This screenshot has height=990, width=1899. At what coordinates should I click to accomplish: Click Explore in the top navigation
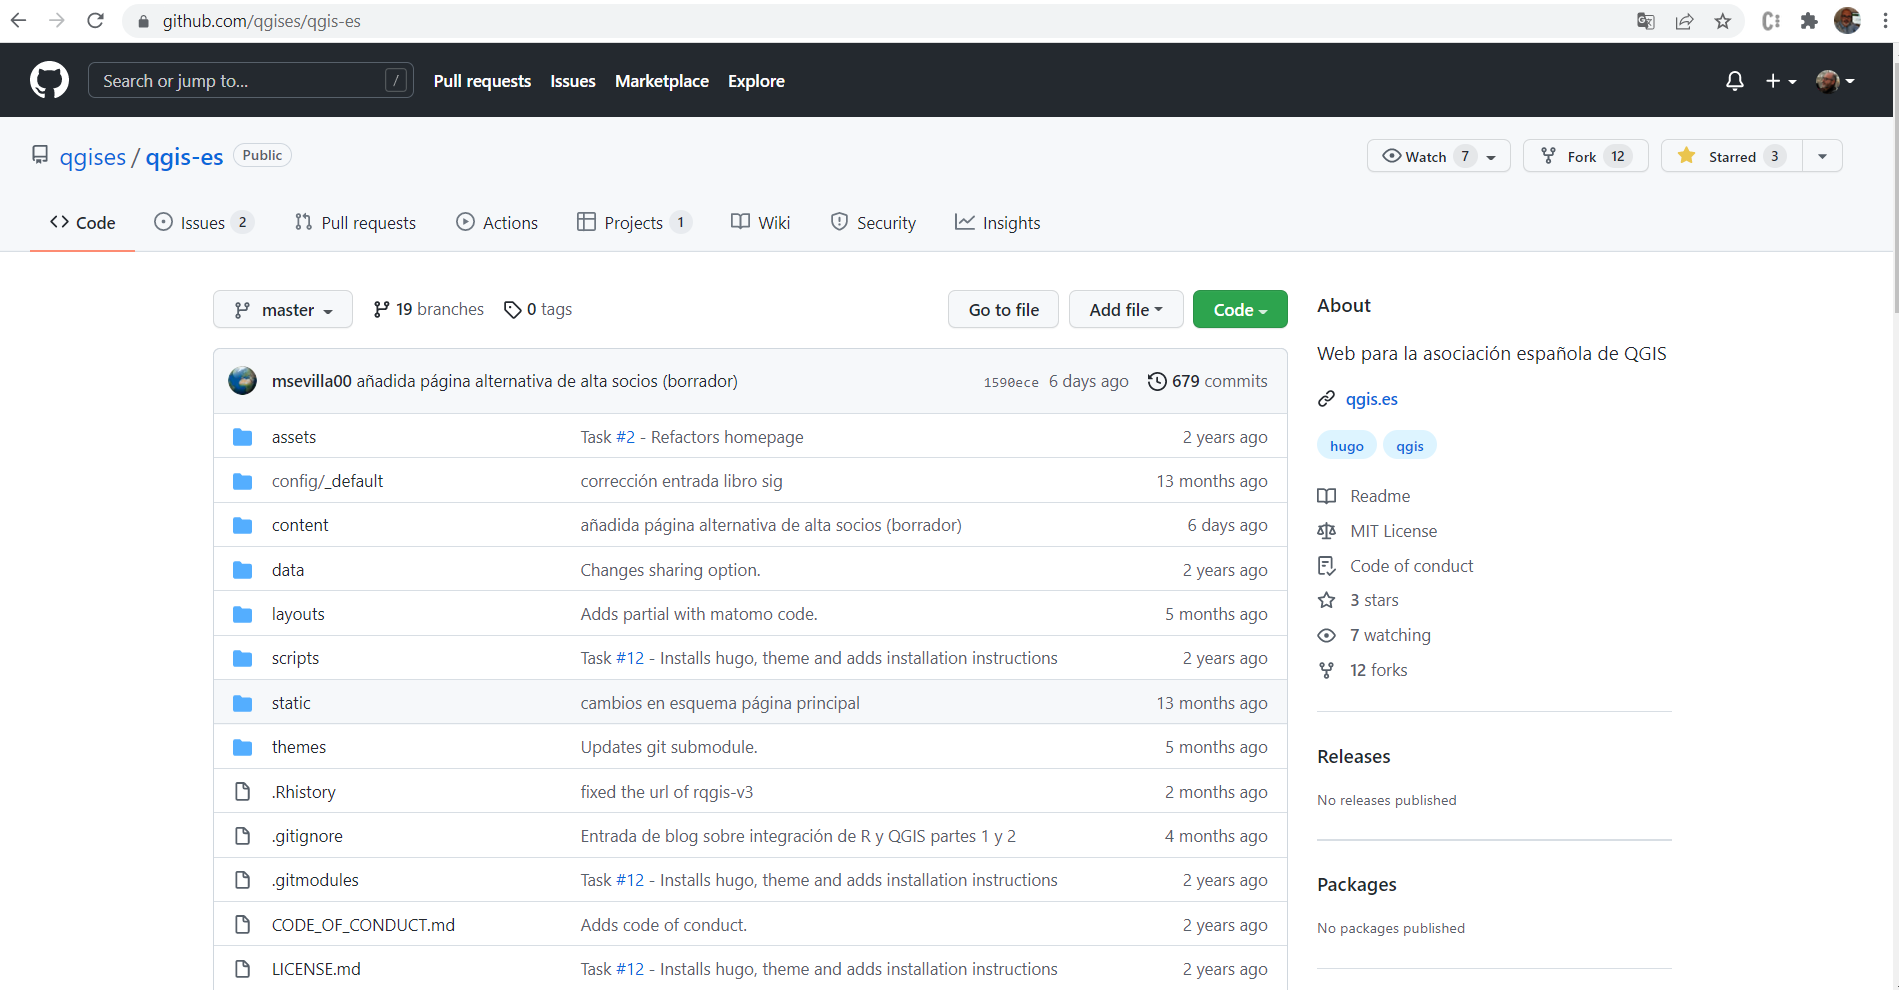[x=756, y=81]
